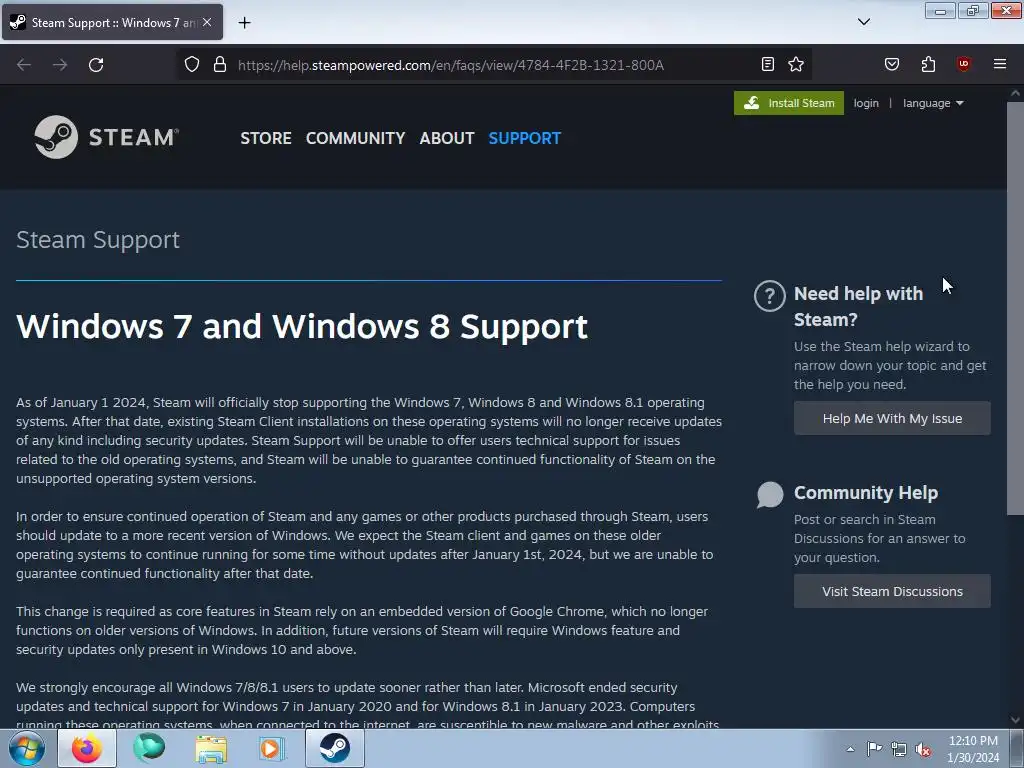Click Visit Steam Discussions button
The image size is (1024, 768).
click(892, 591)
